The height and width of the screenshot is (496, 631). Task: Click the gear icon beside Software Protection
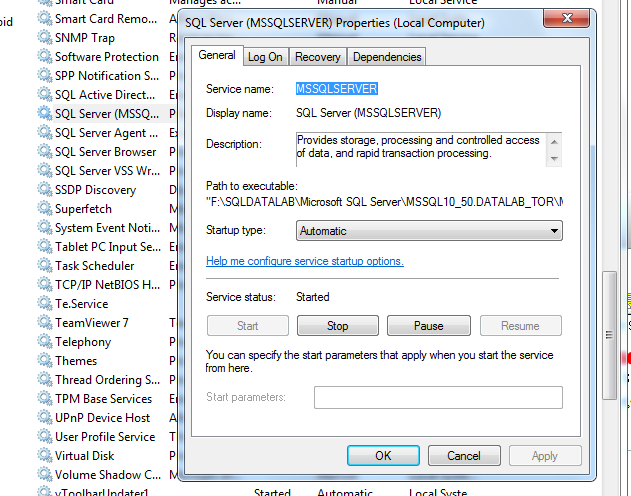click(x=45, y=57)
